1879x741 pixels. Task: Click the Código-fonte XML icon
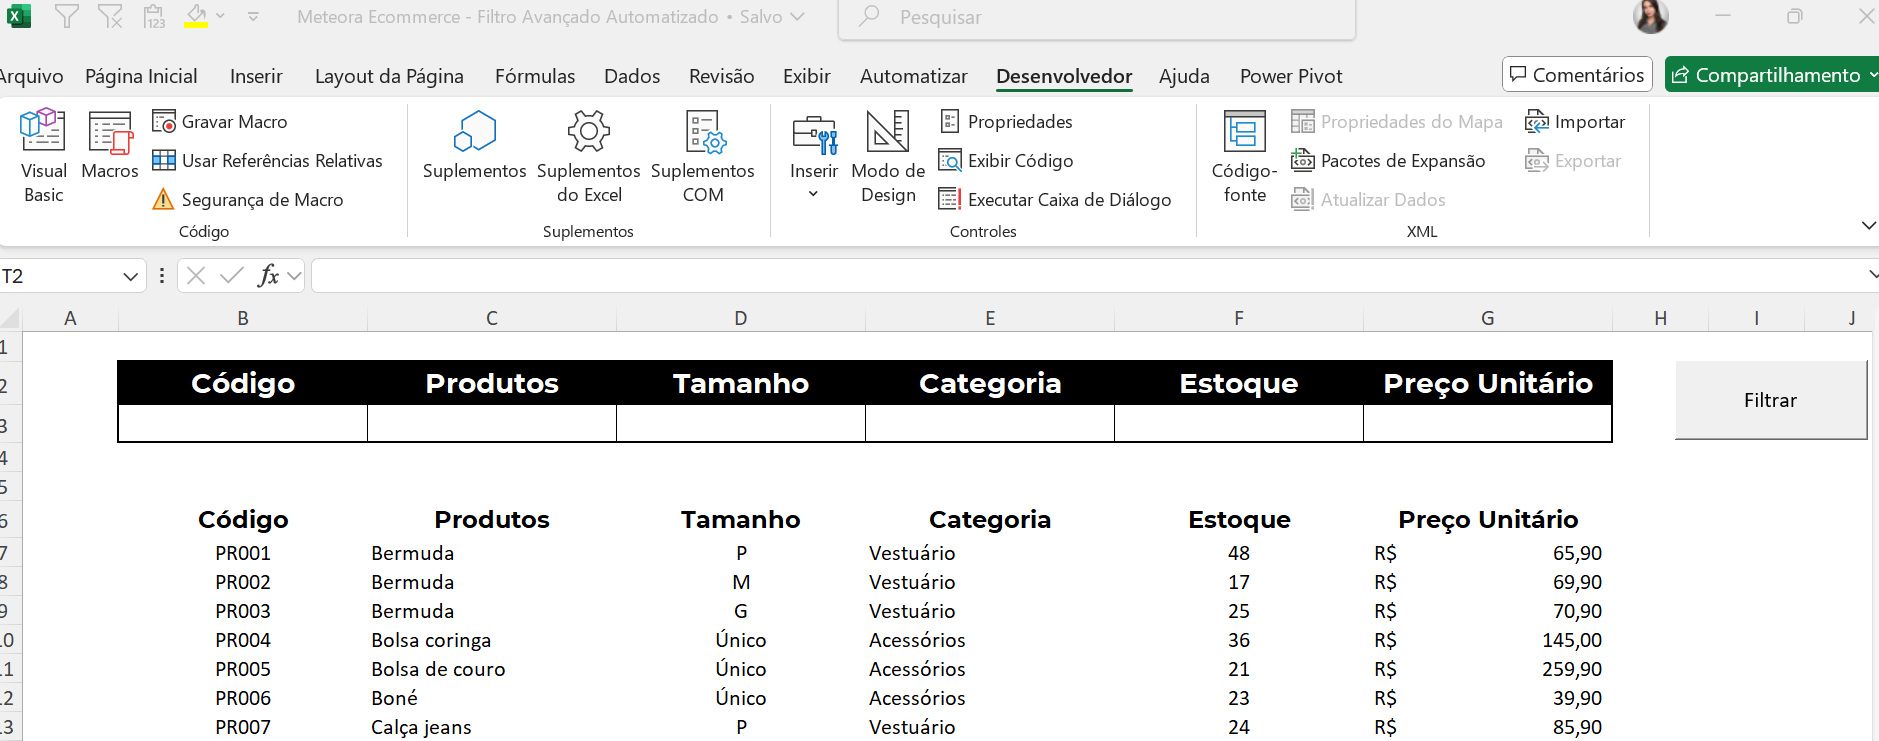(1244, 155)
